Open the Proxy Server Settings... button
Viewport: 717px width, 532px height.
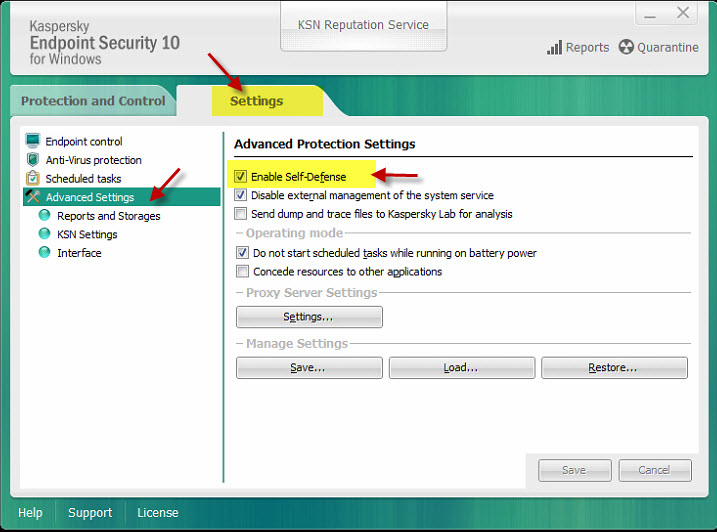[309, 317]
